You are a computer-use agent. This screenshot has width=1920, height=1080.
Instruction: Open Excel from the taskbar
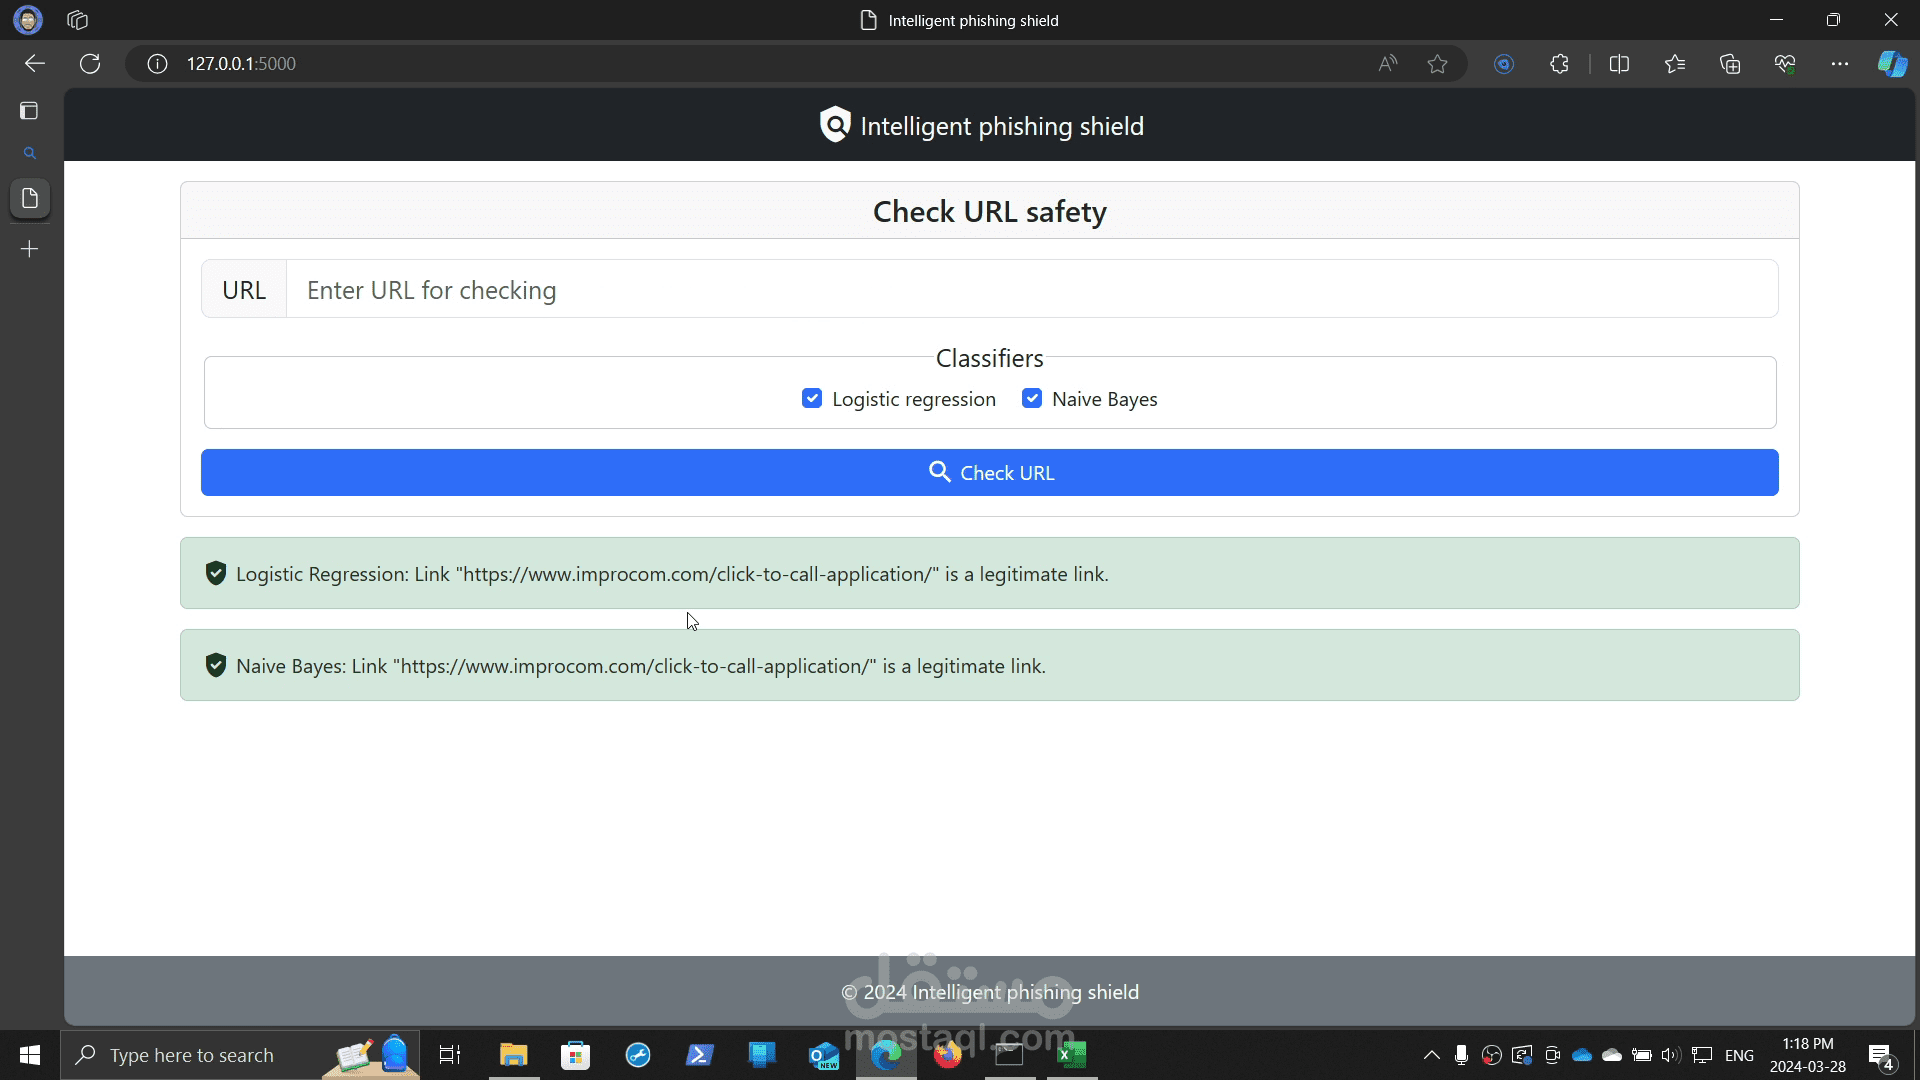point(1072,1055)
